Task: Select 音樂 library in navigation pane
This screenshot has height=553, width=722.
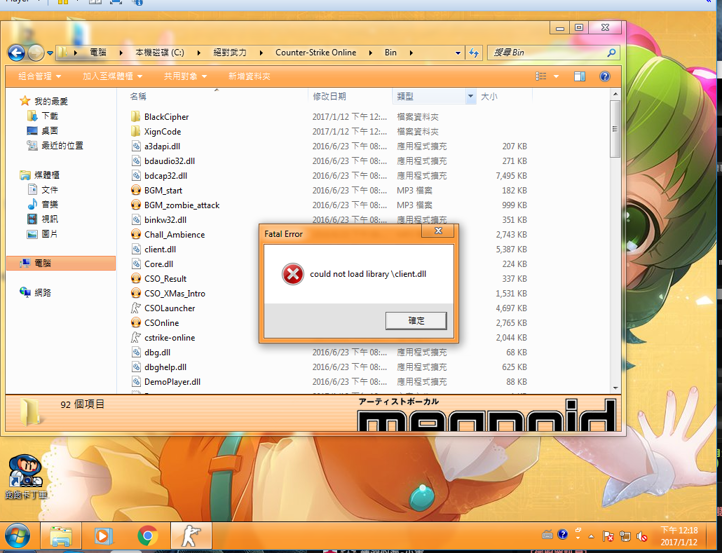Action: (42, 204)
